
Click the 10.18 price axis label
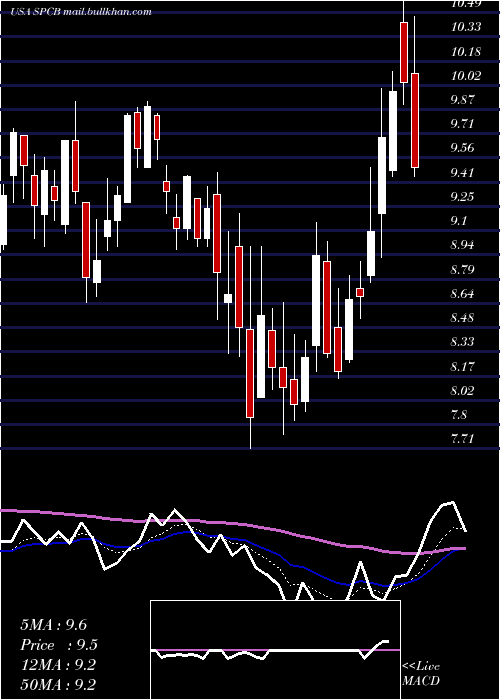pyautogui.click(x=466, y=52)
